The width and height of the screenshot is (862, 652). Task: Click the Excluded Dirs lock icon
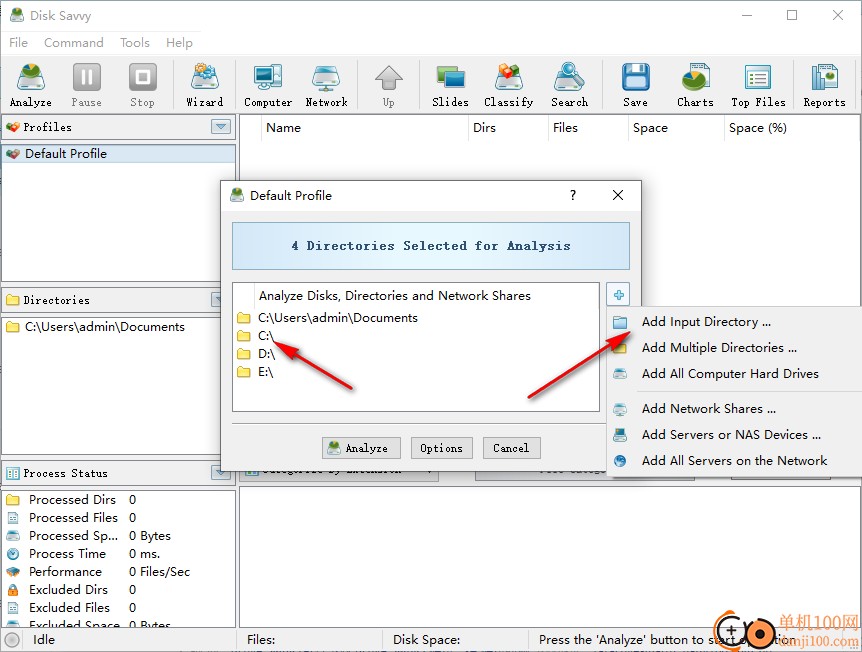coord(13,590)
